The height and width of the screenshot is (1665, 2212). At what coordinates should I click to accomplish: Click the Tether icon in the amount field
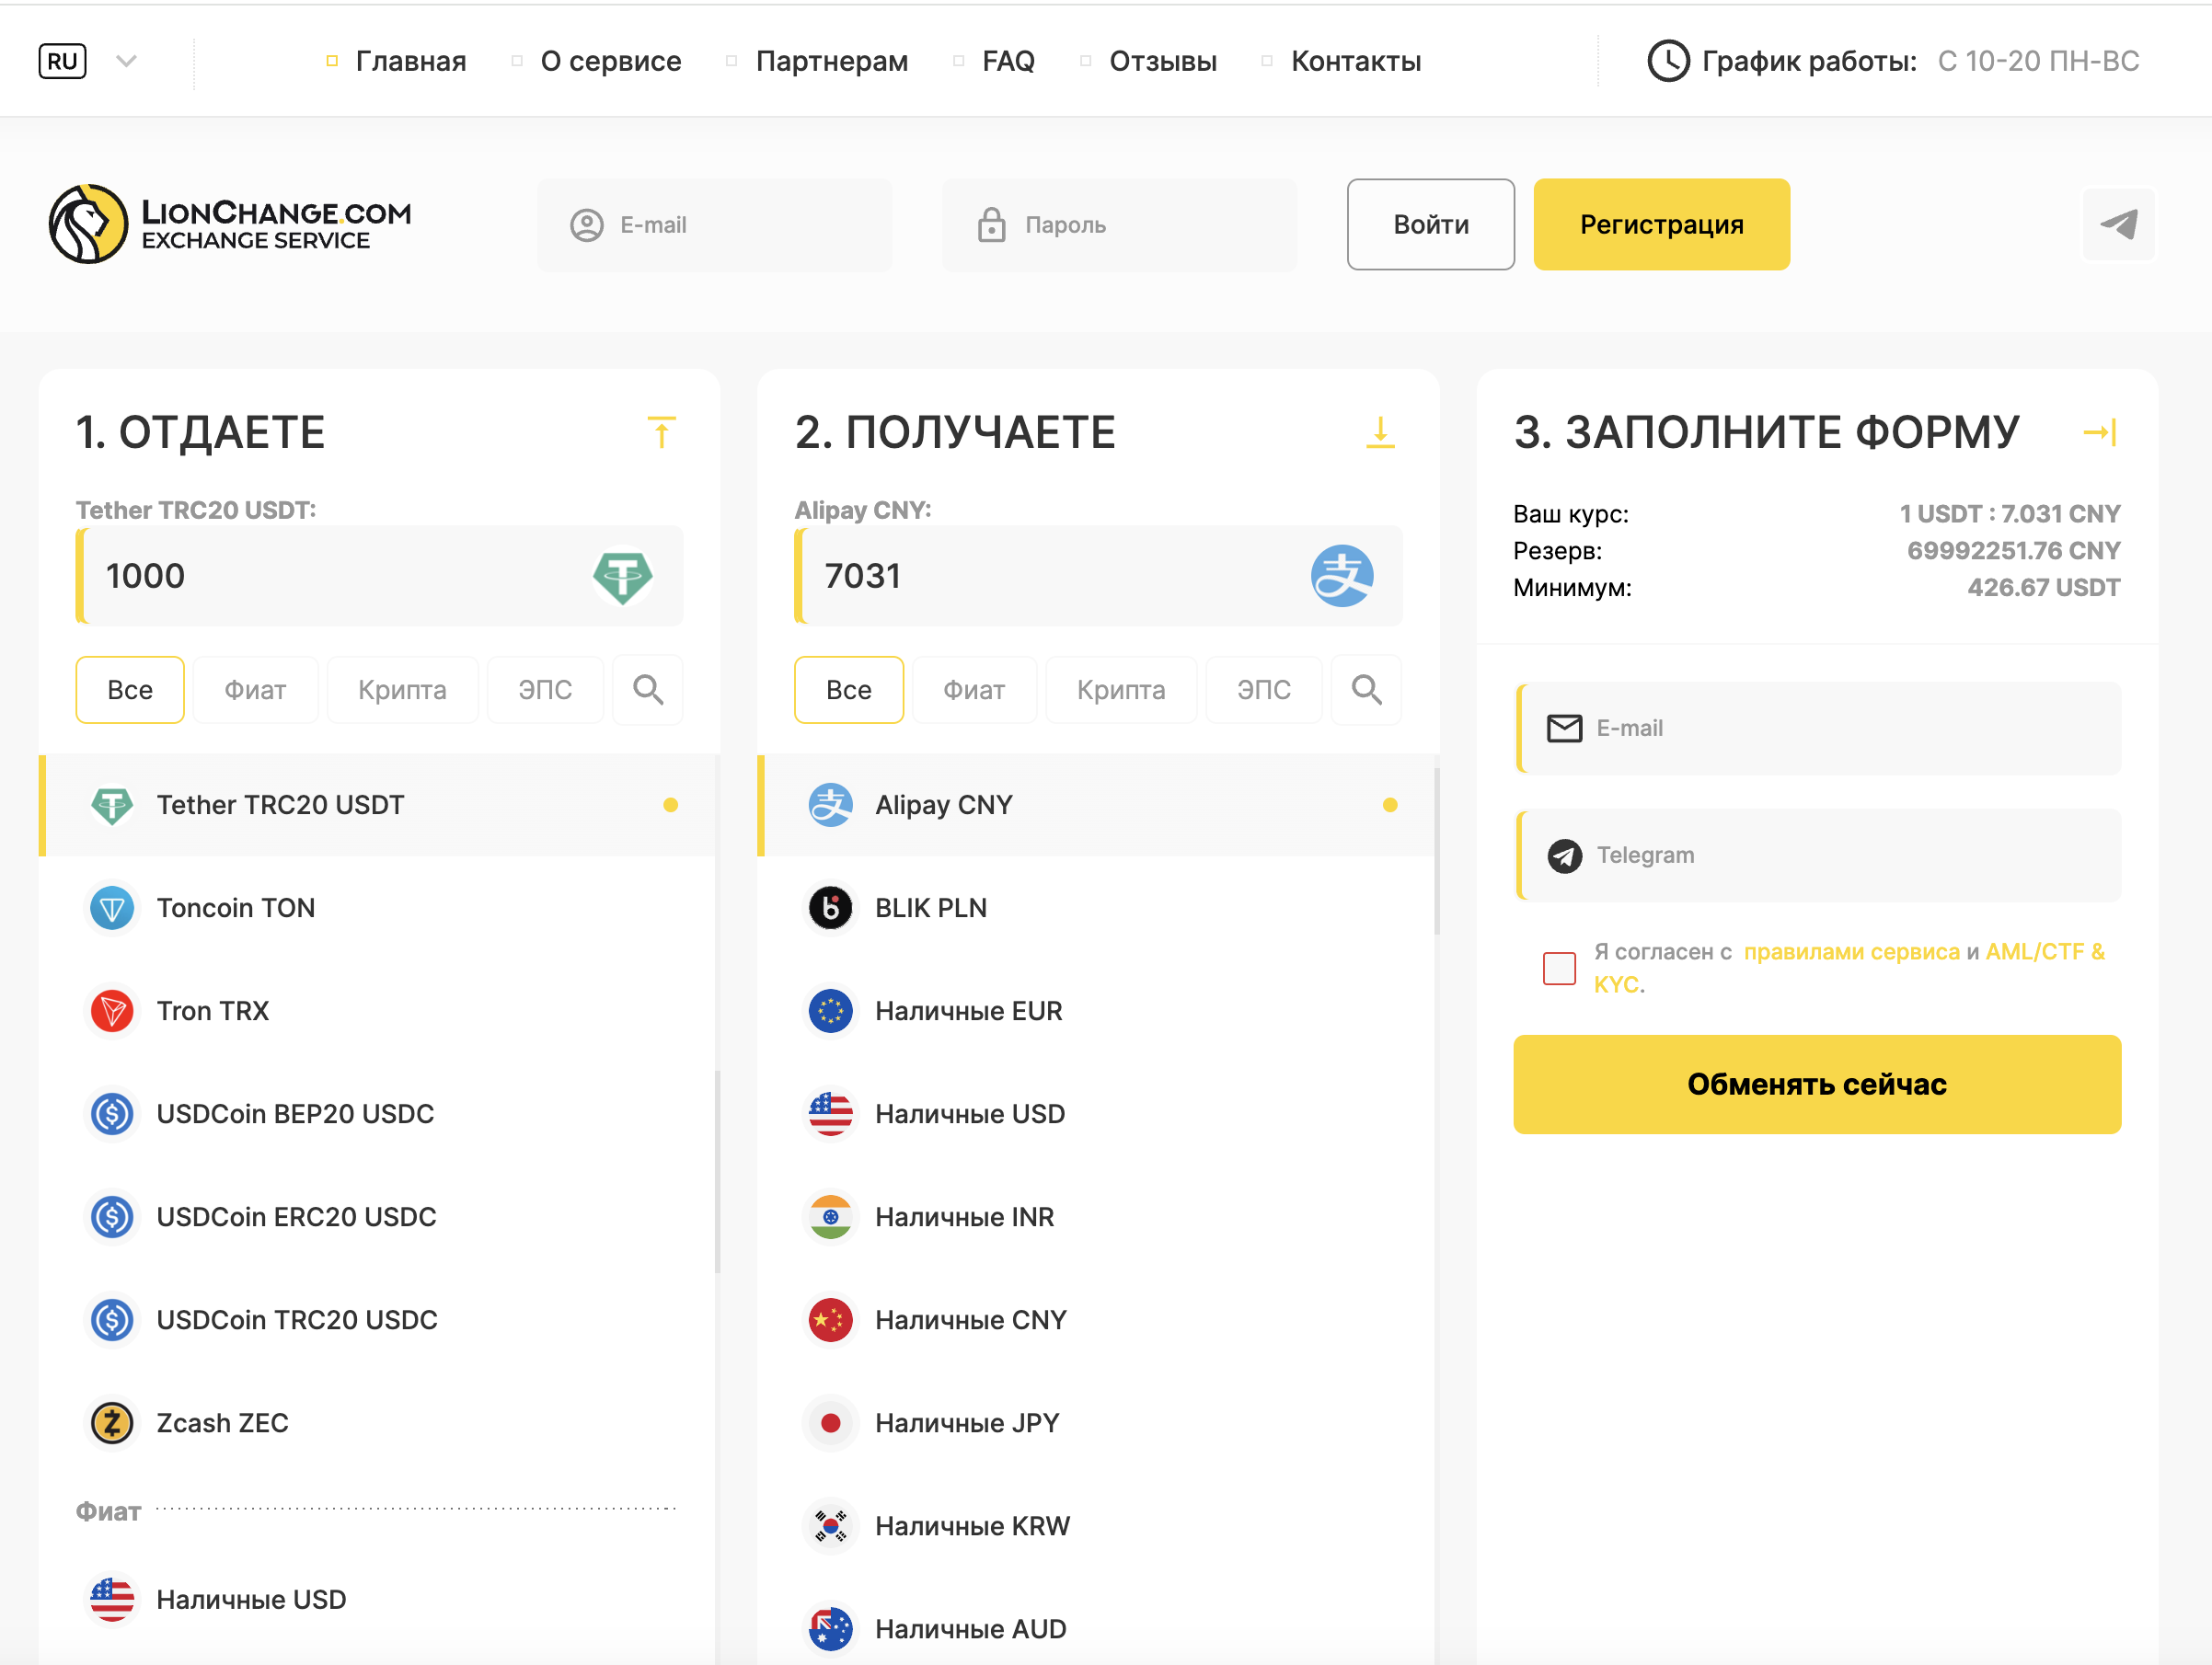[x=622, y=576]
